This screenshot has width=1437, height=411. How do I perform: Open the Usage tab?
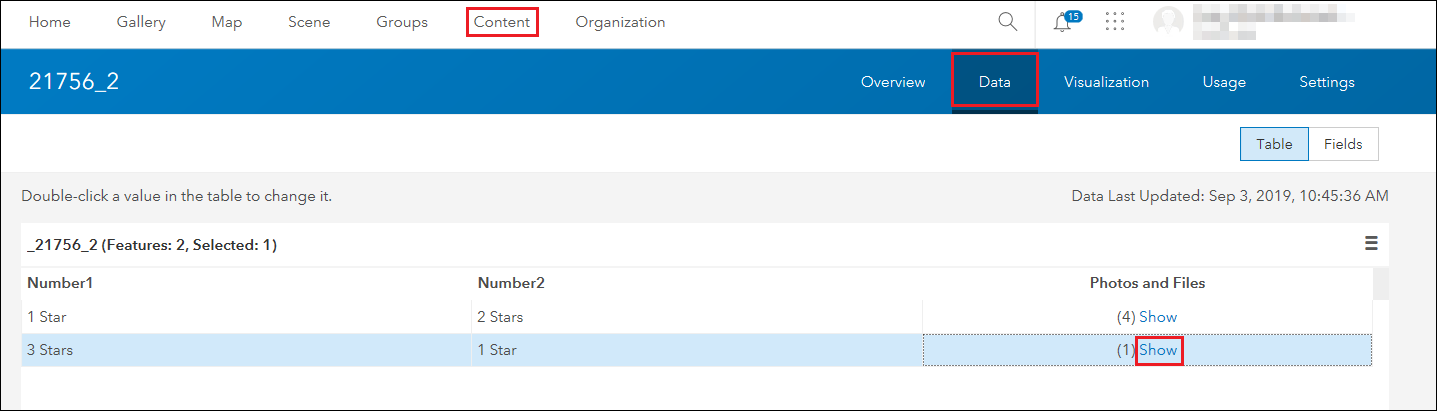[1224, 82]
